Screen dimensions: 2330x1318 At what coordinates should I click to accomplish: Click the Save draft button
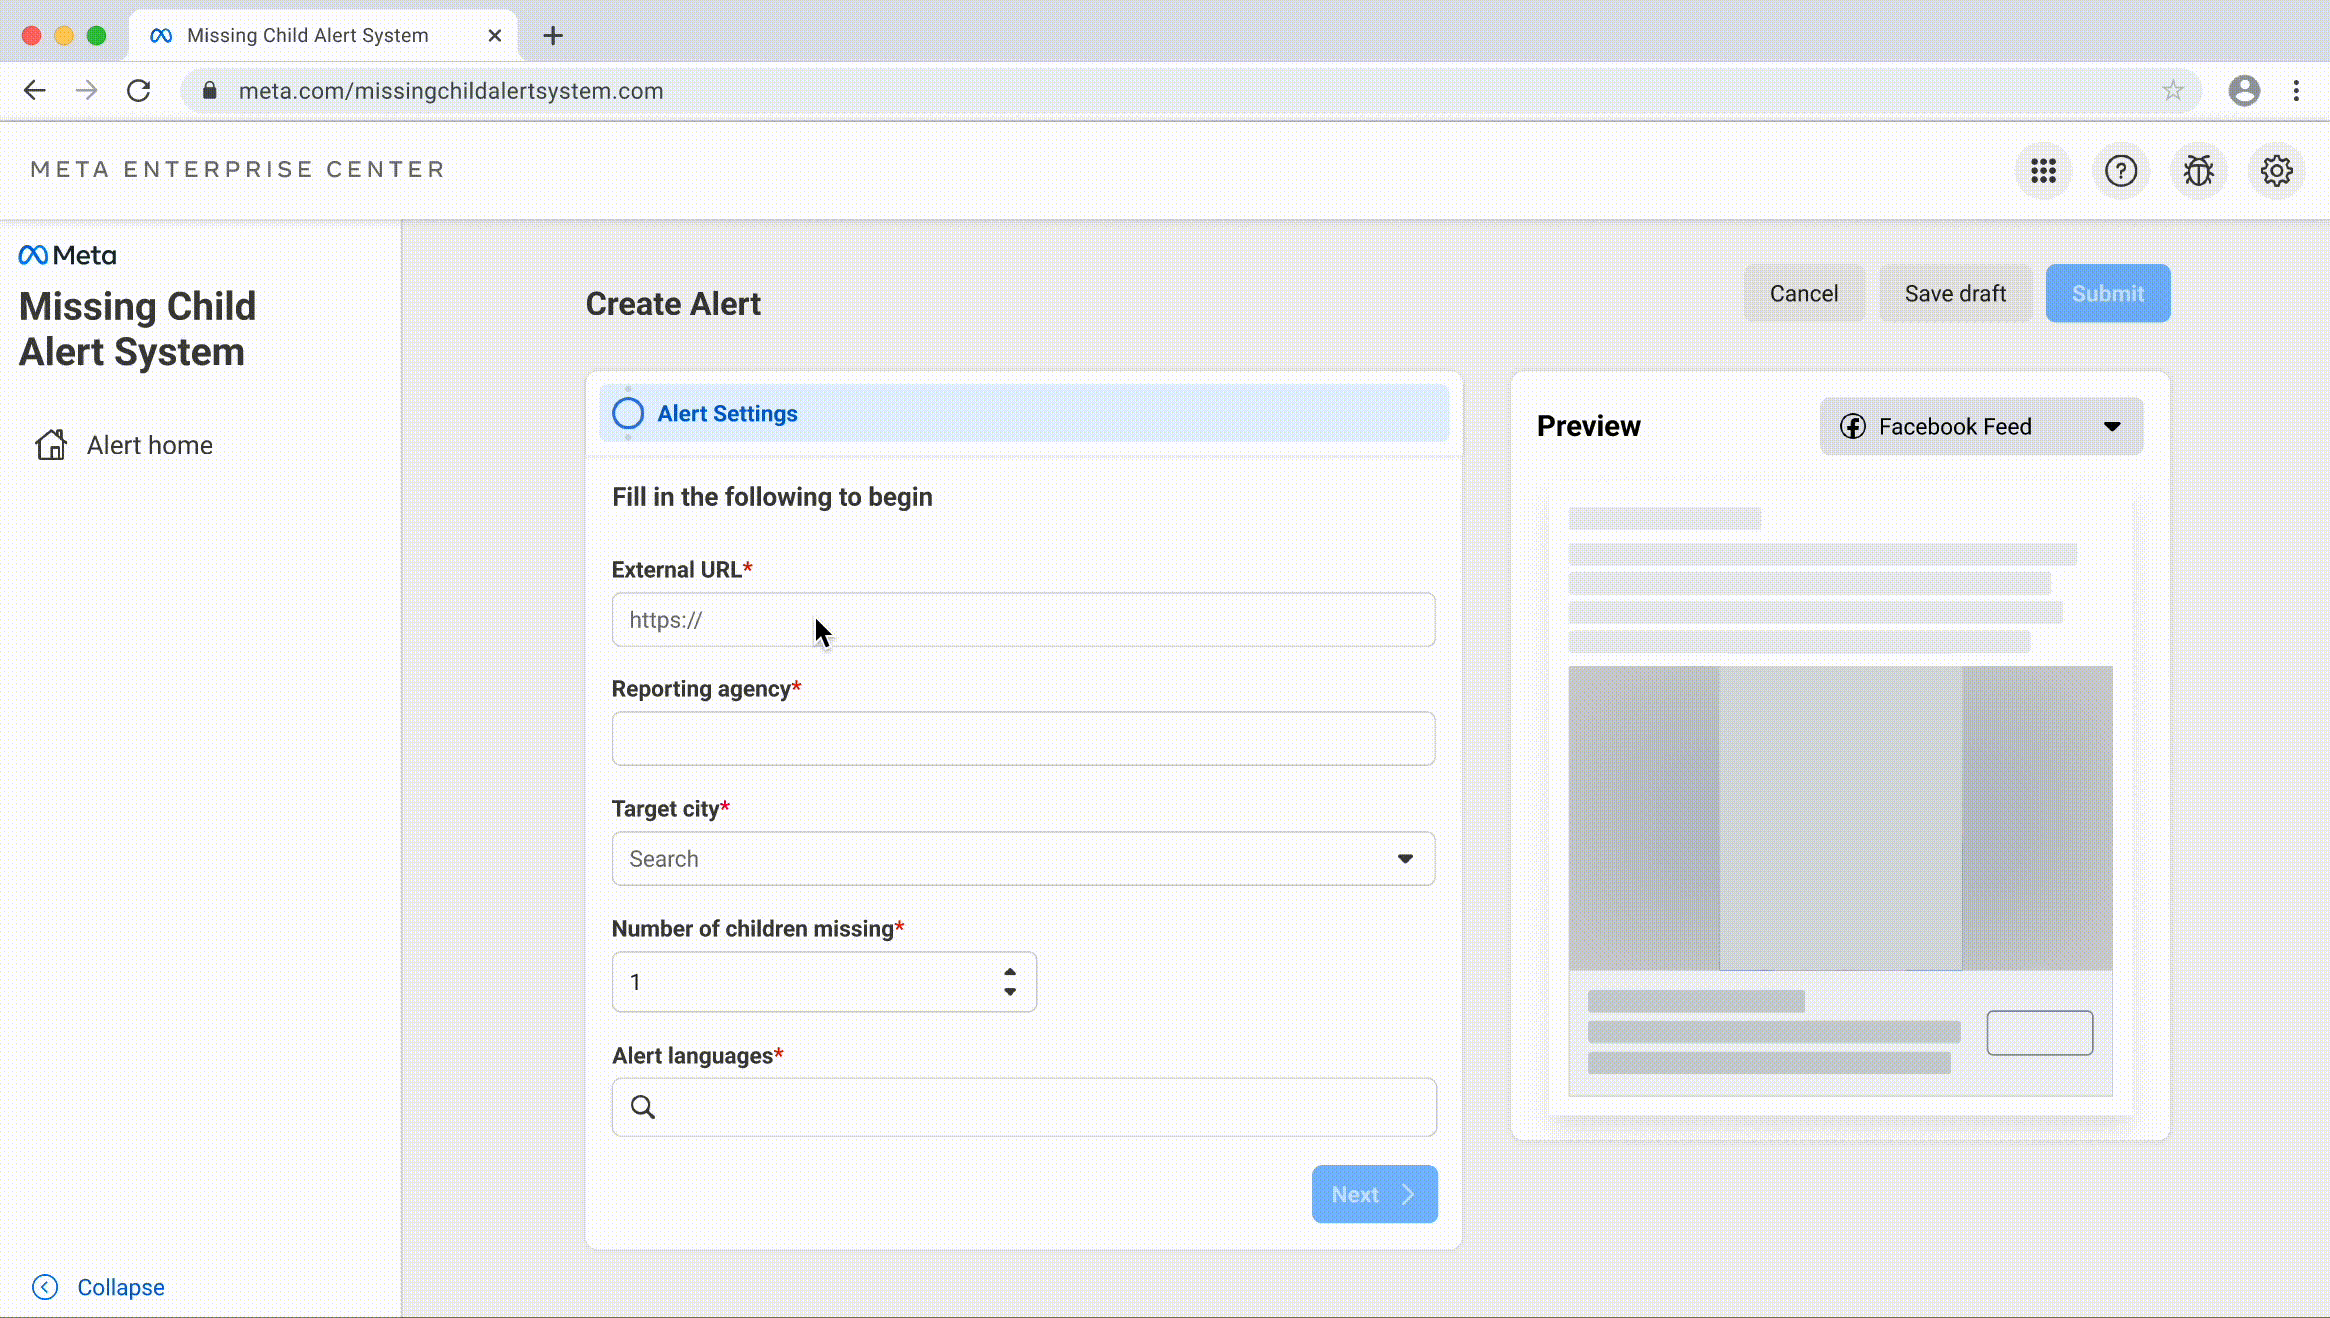tap(1954, 294)
